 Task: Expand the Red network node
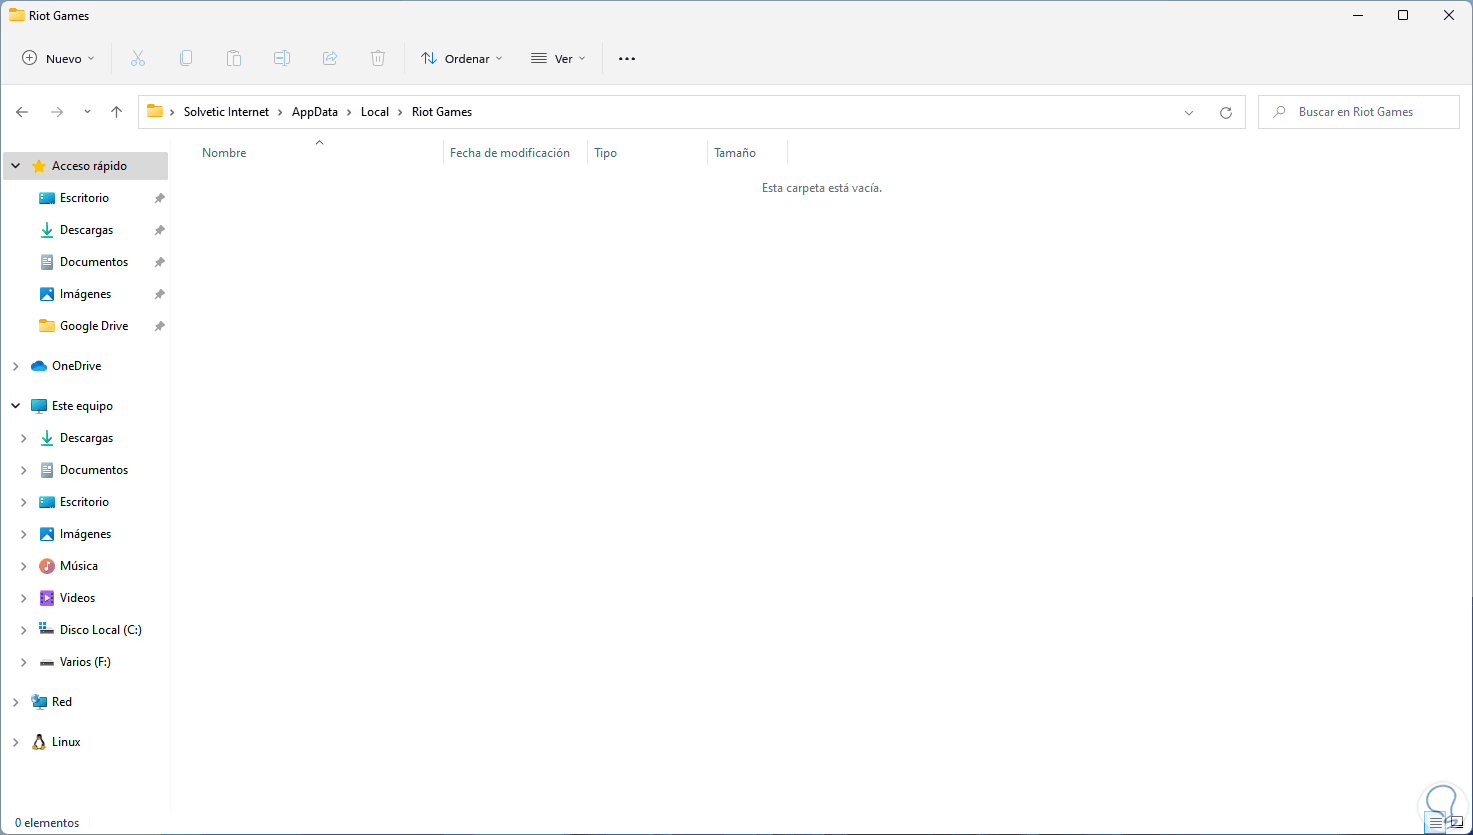click(16, 702)
